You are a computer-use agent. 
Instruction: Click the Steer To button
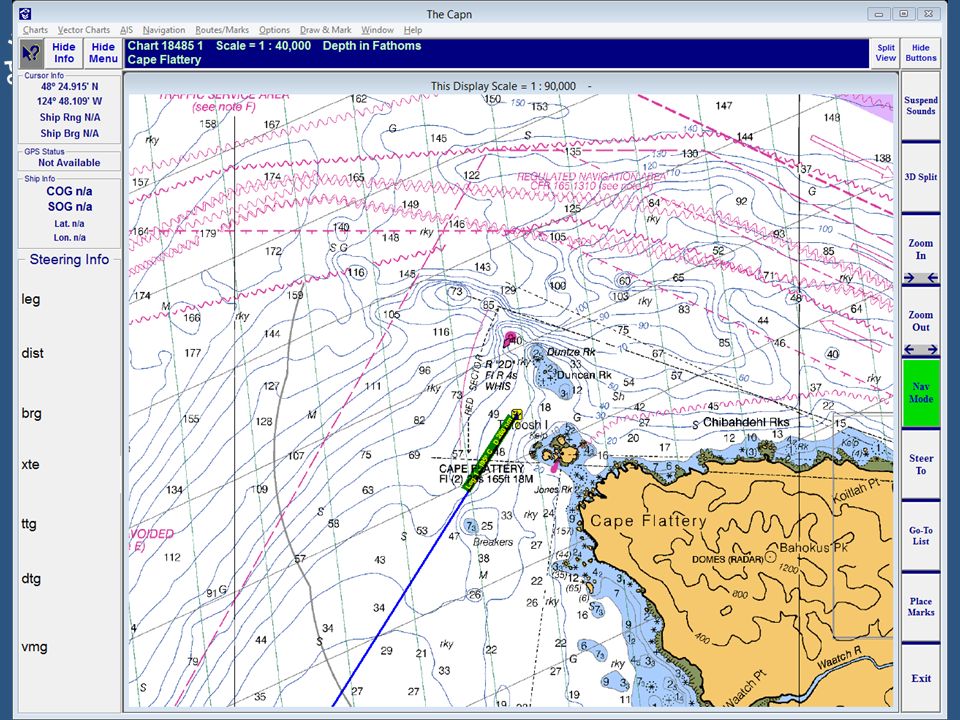921,464
